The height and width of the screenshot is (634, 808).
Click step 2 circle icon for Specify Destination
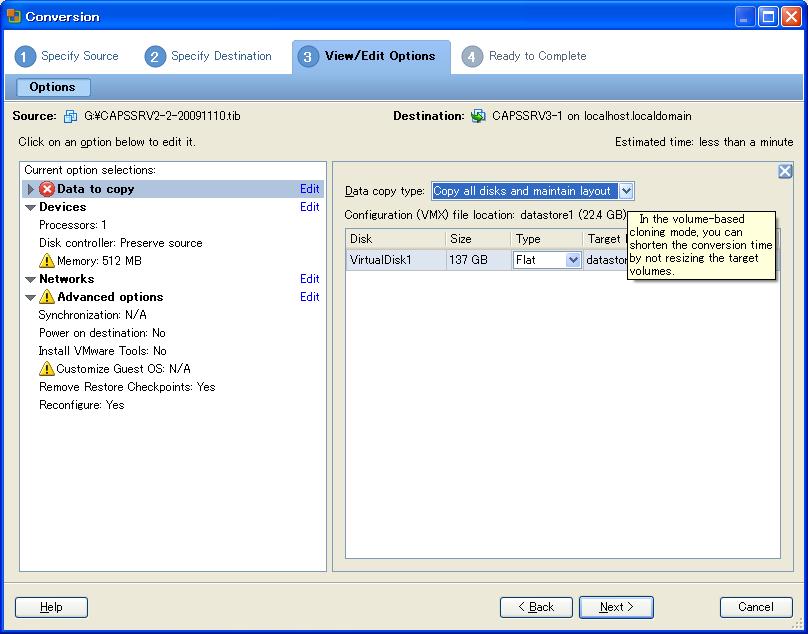pos(155,57)
